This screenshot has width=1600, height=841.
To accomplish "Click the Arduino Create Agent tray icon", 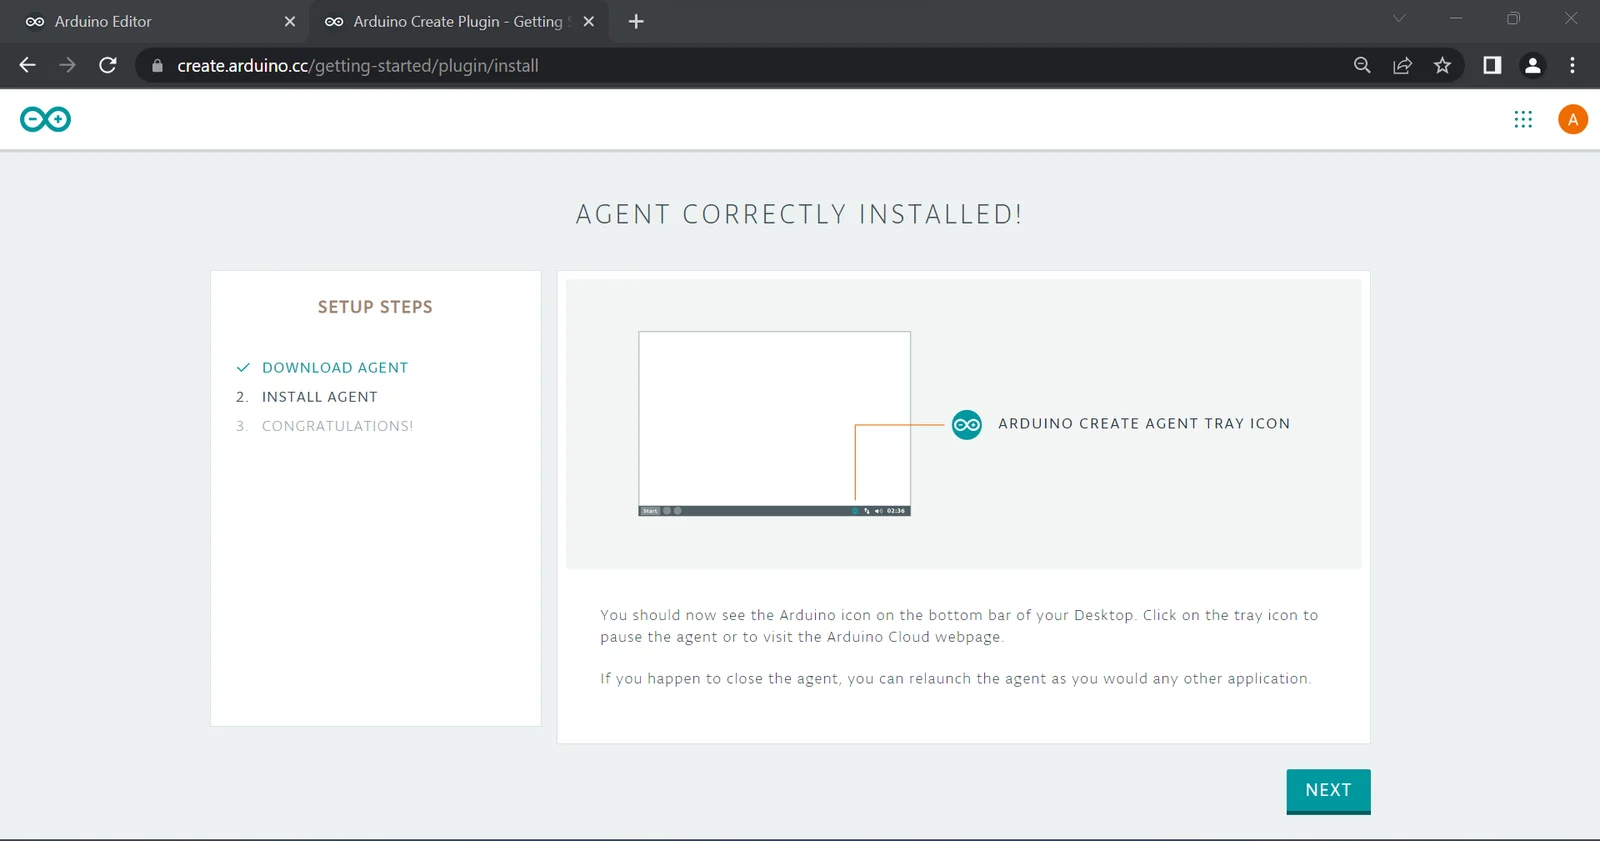I will coord(967,424).
